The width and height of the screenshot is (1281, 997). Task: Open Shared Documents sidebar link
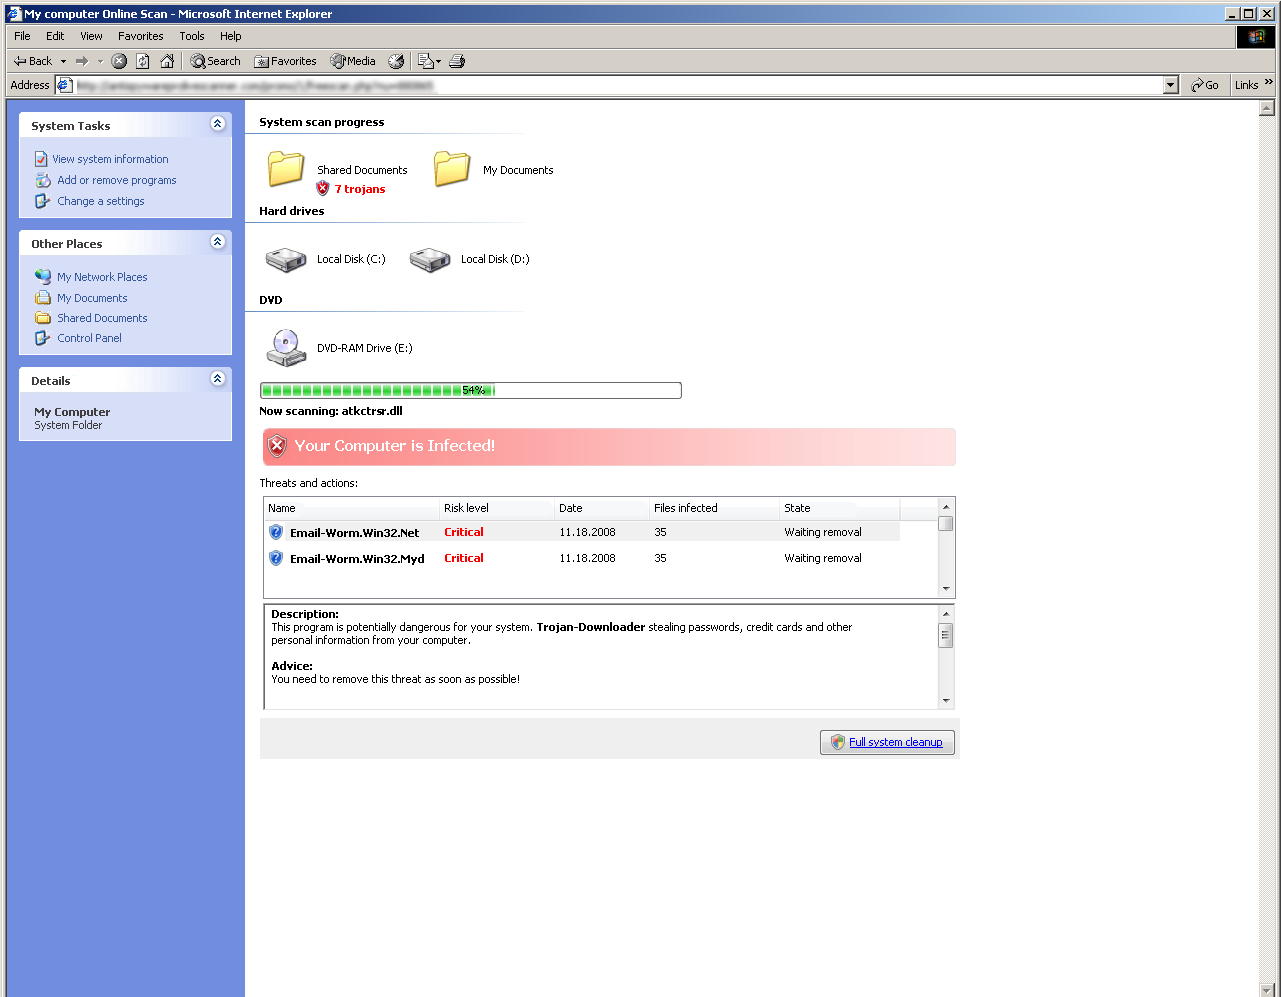pos(102,318)
